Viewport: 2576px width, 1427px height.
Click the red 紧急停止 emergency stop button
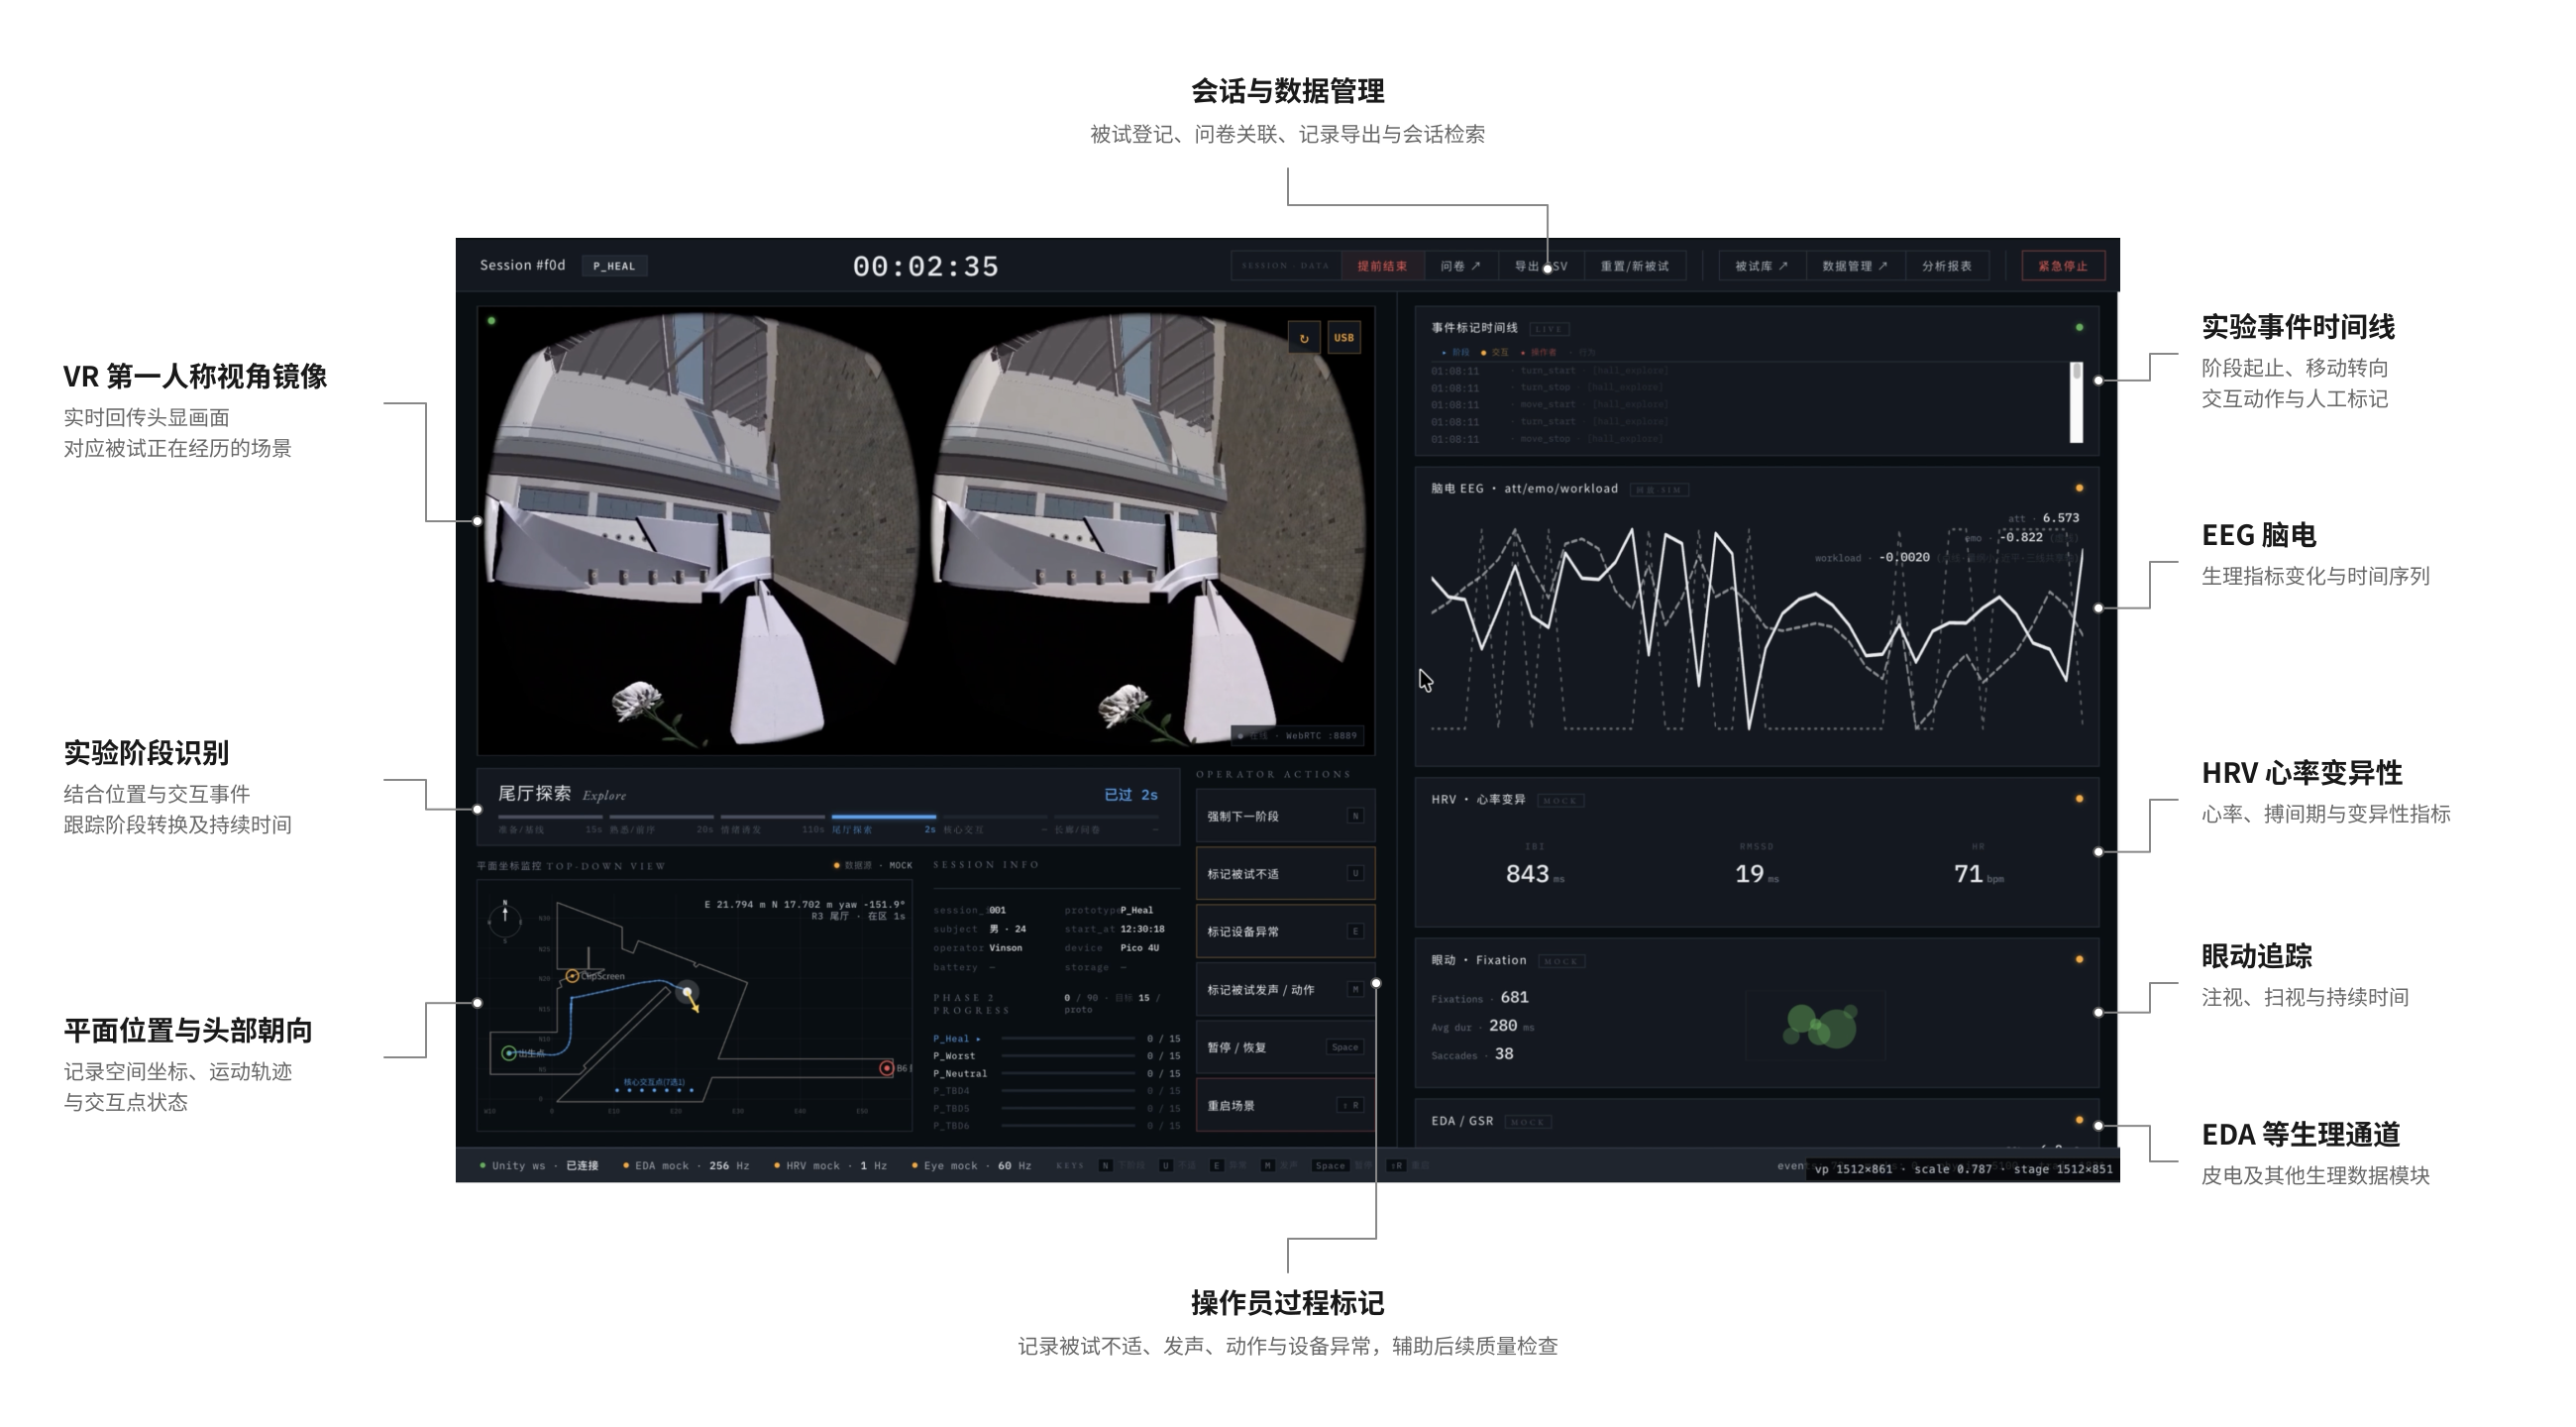coord(2062,266)
